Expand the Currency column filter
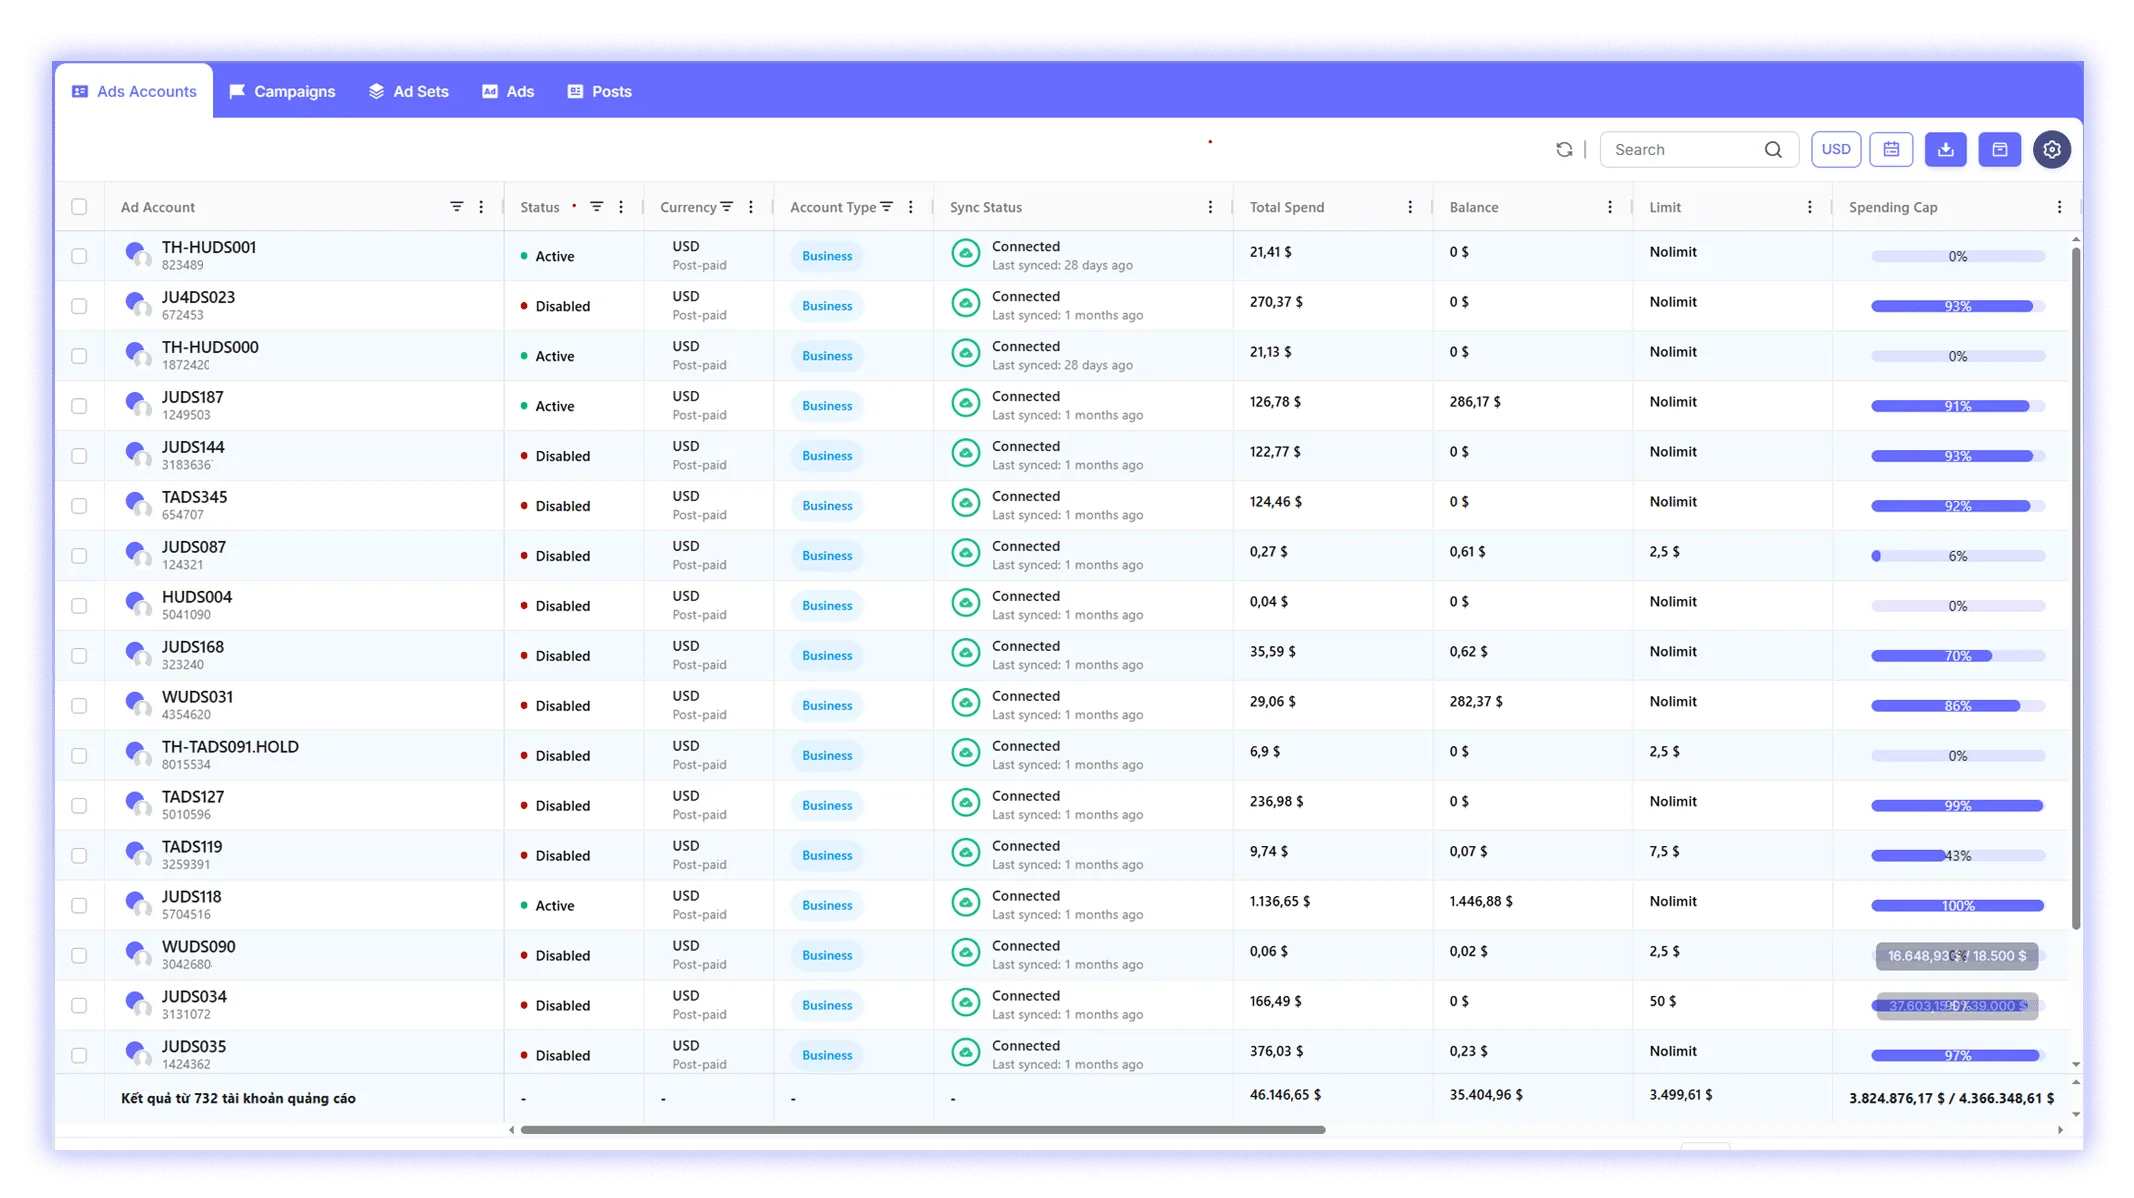 [x=727, y=207]
